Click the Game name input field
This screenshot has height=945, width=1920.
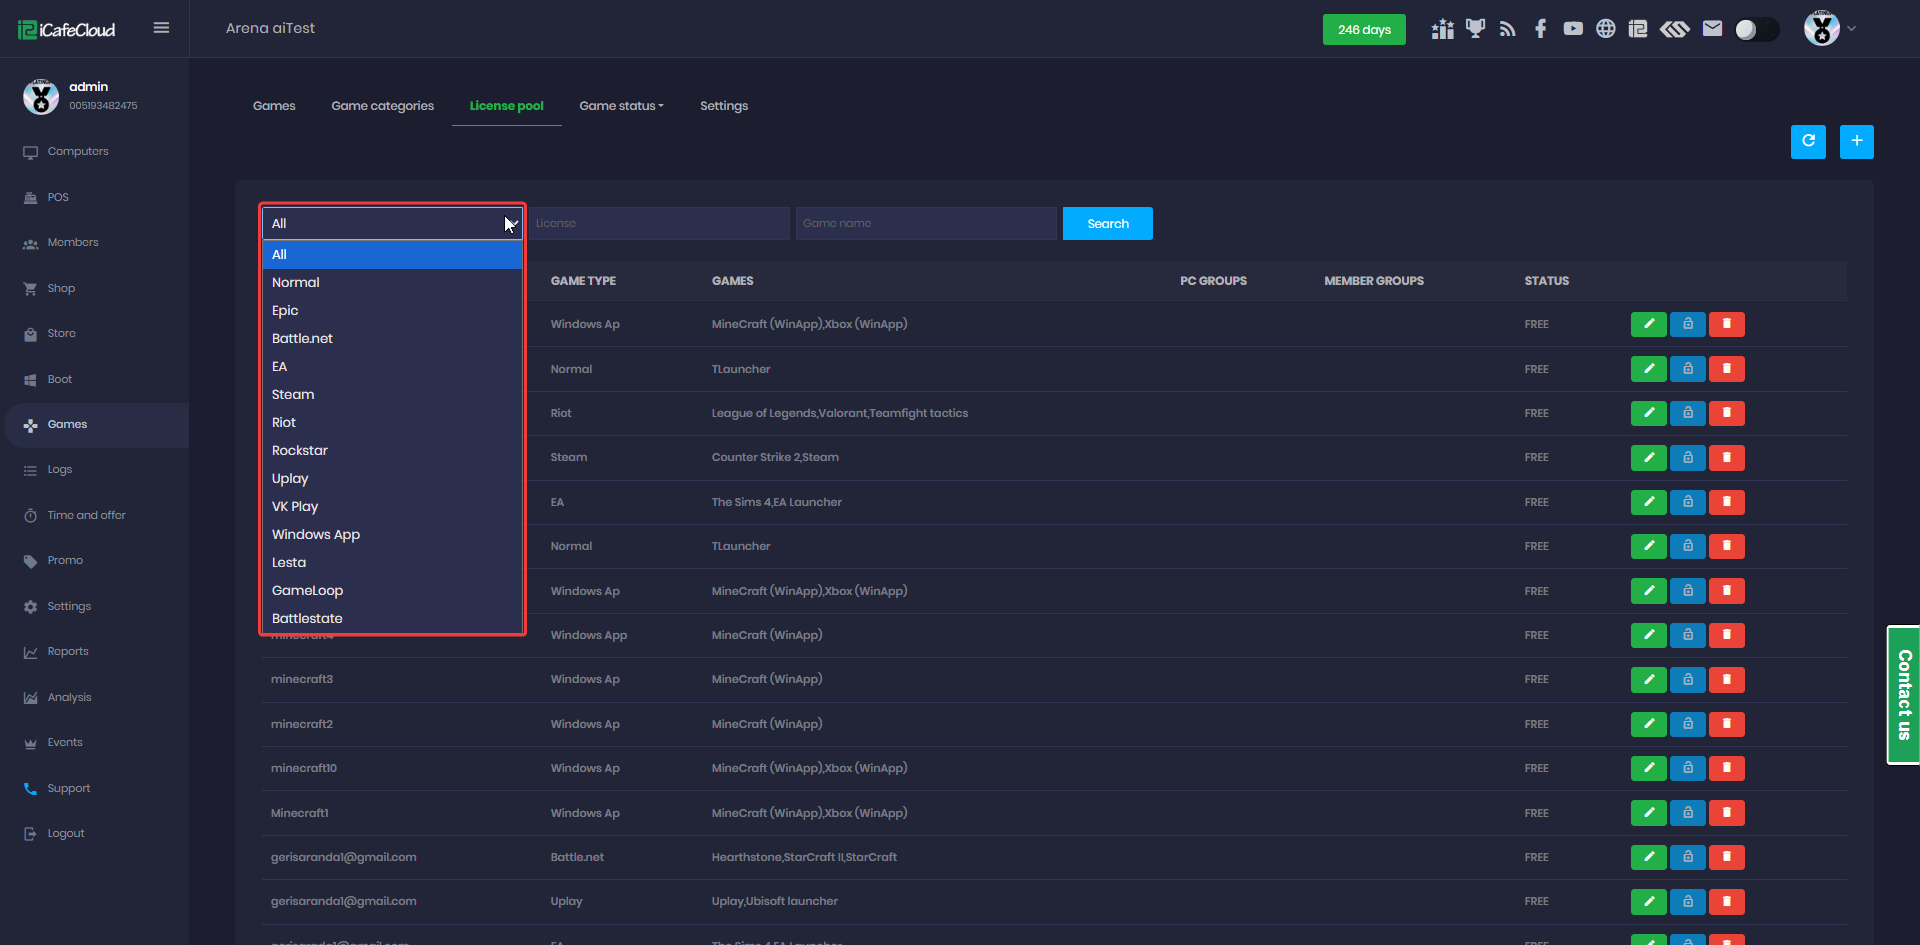925,223
